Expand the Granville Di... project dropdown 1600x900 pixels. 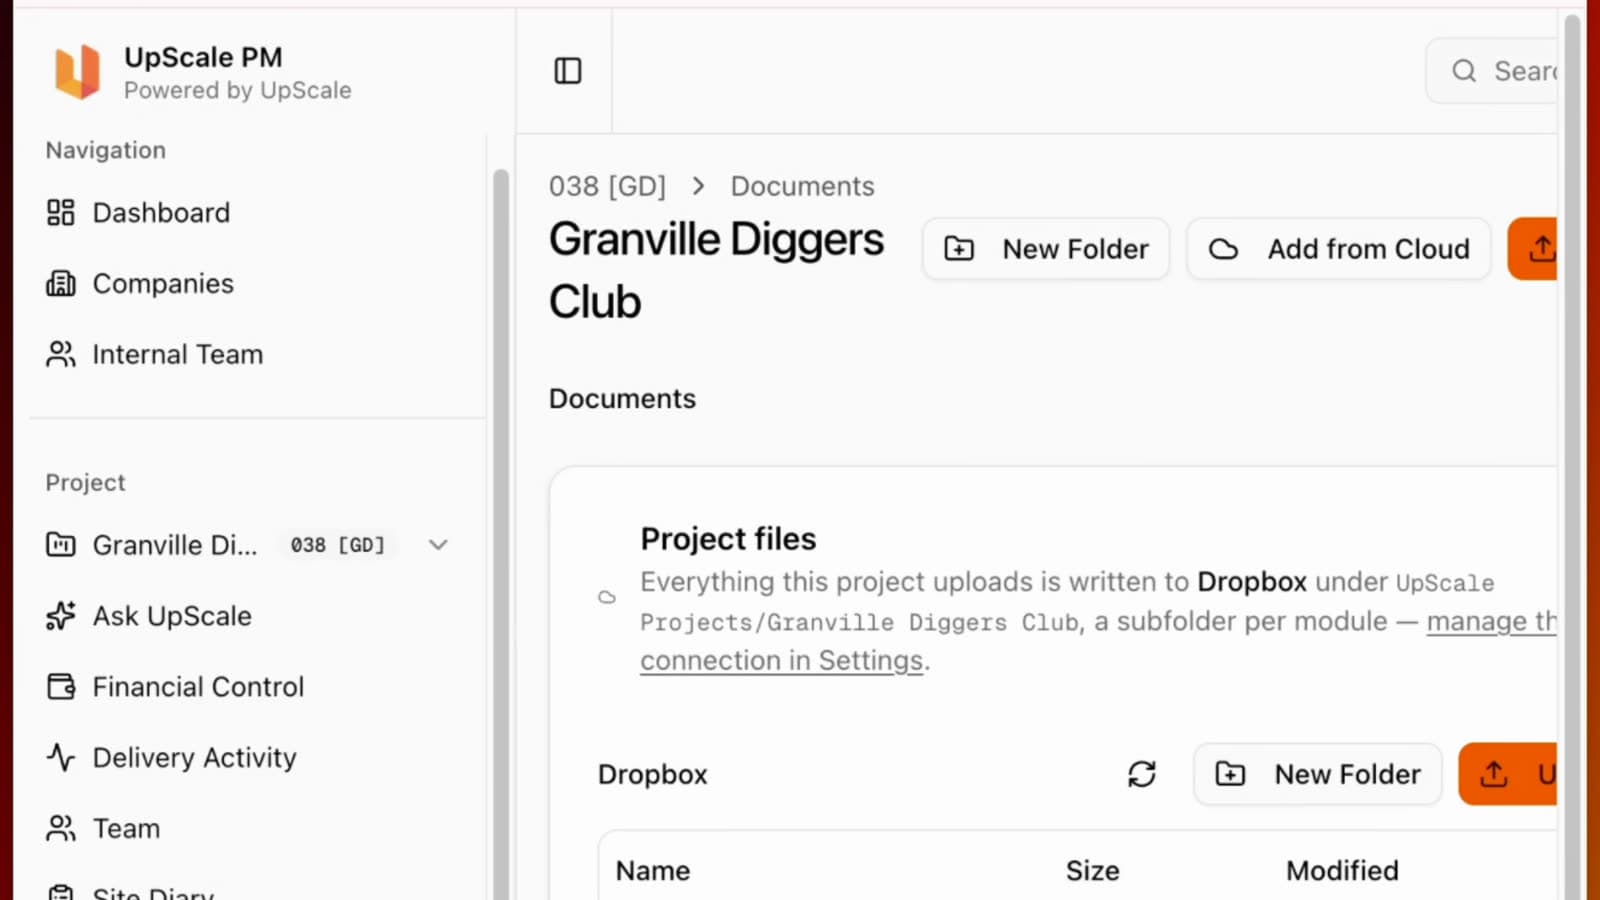438,545
